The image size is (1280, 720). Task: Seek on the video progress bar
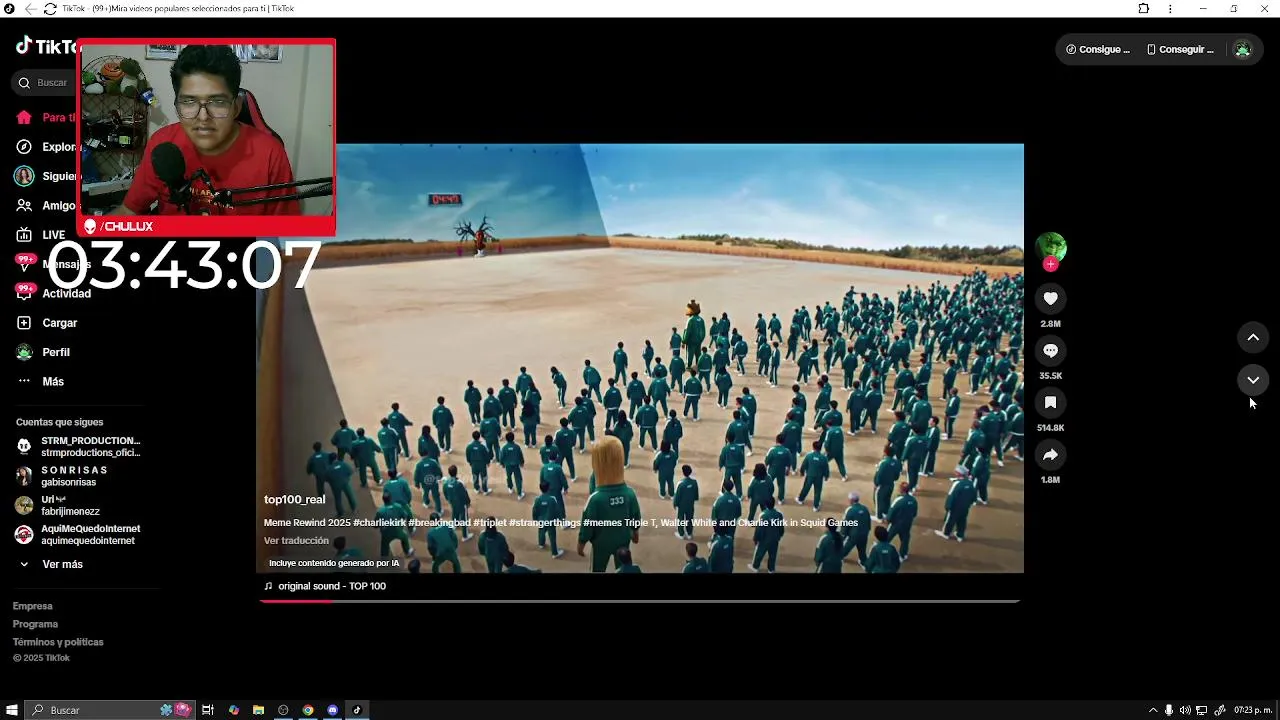click(x=640, y=601)
